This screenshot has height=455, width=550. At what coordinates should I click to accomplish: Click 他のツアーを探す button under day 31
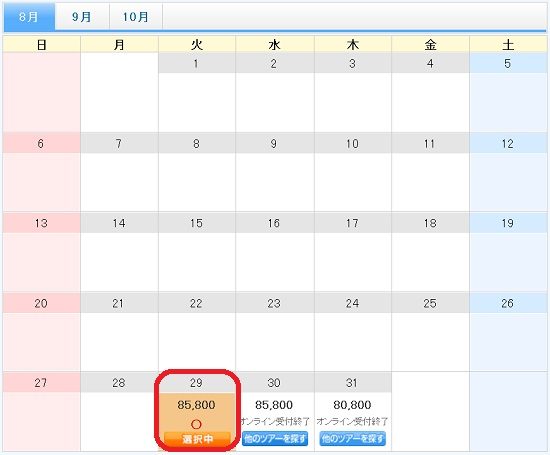coord(353,439)
